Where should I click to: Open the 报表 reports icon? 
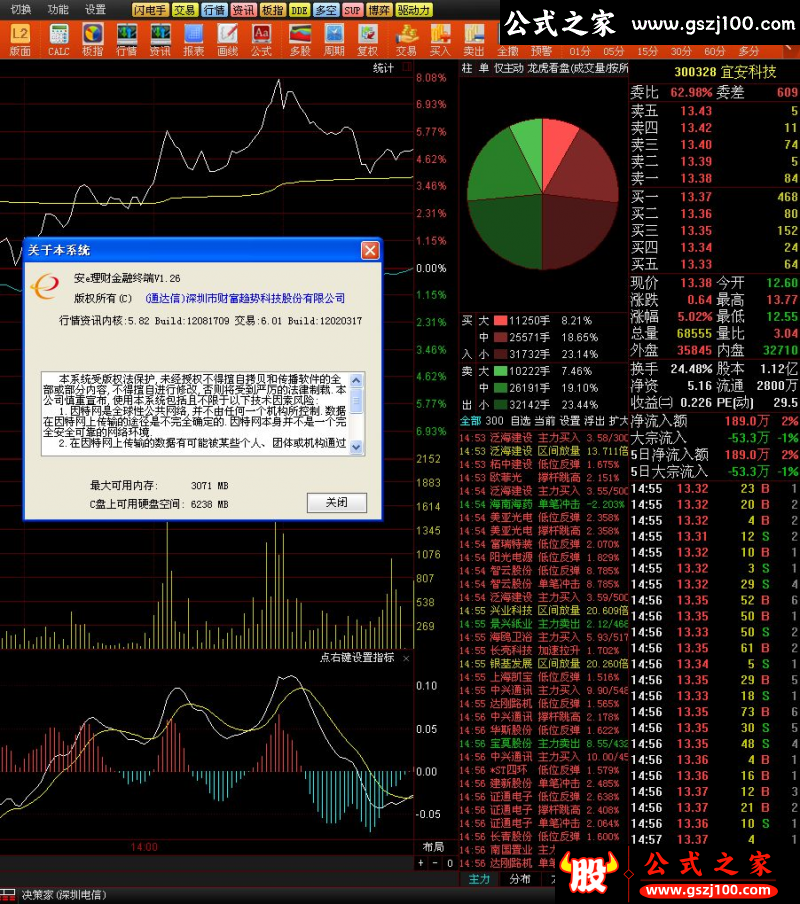coord(194,40)
